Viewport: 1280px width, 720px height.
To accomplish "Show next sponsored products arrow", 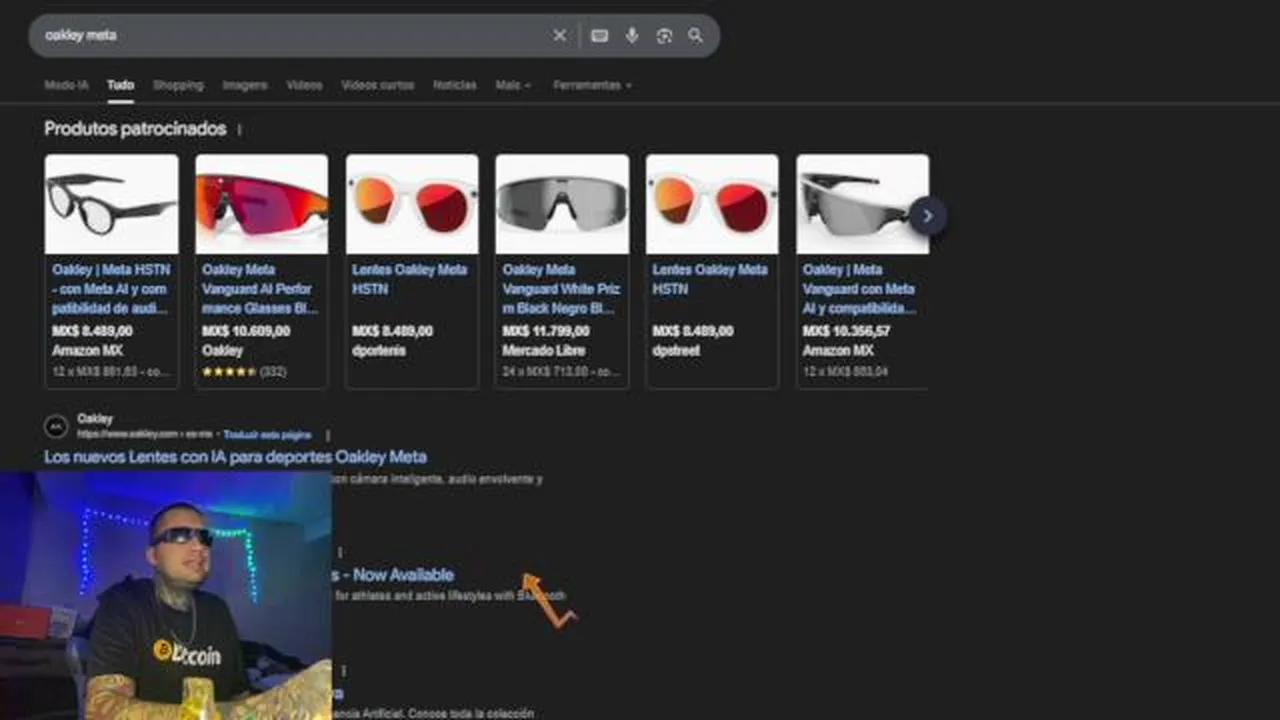I will point(928,215).
